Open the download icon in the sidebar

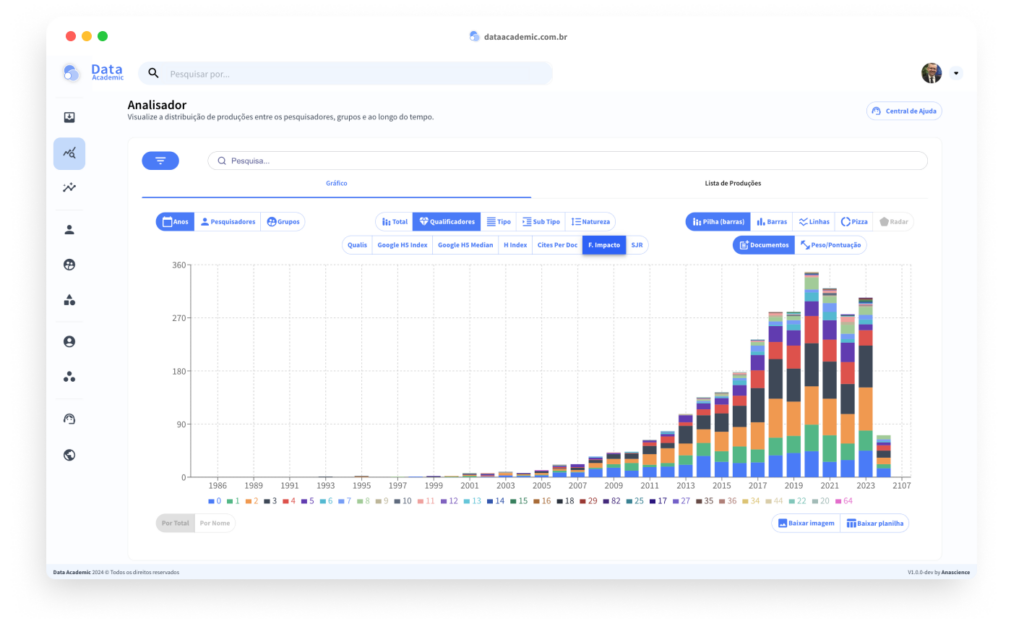pos(69,118)
